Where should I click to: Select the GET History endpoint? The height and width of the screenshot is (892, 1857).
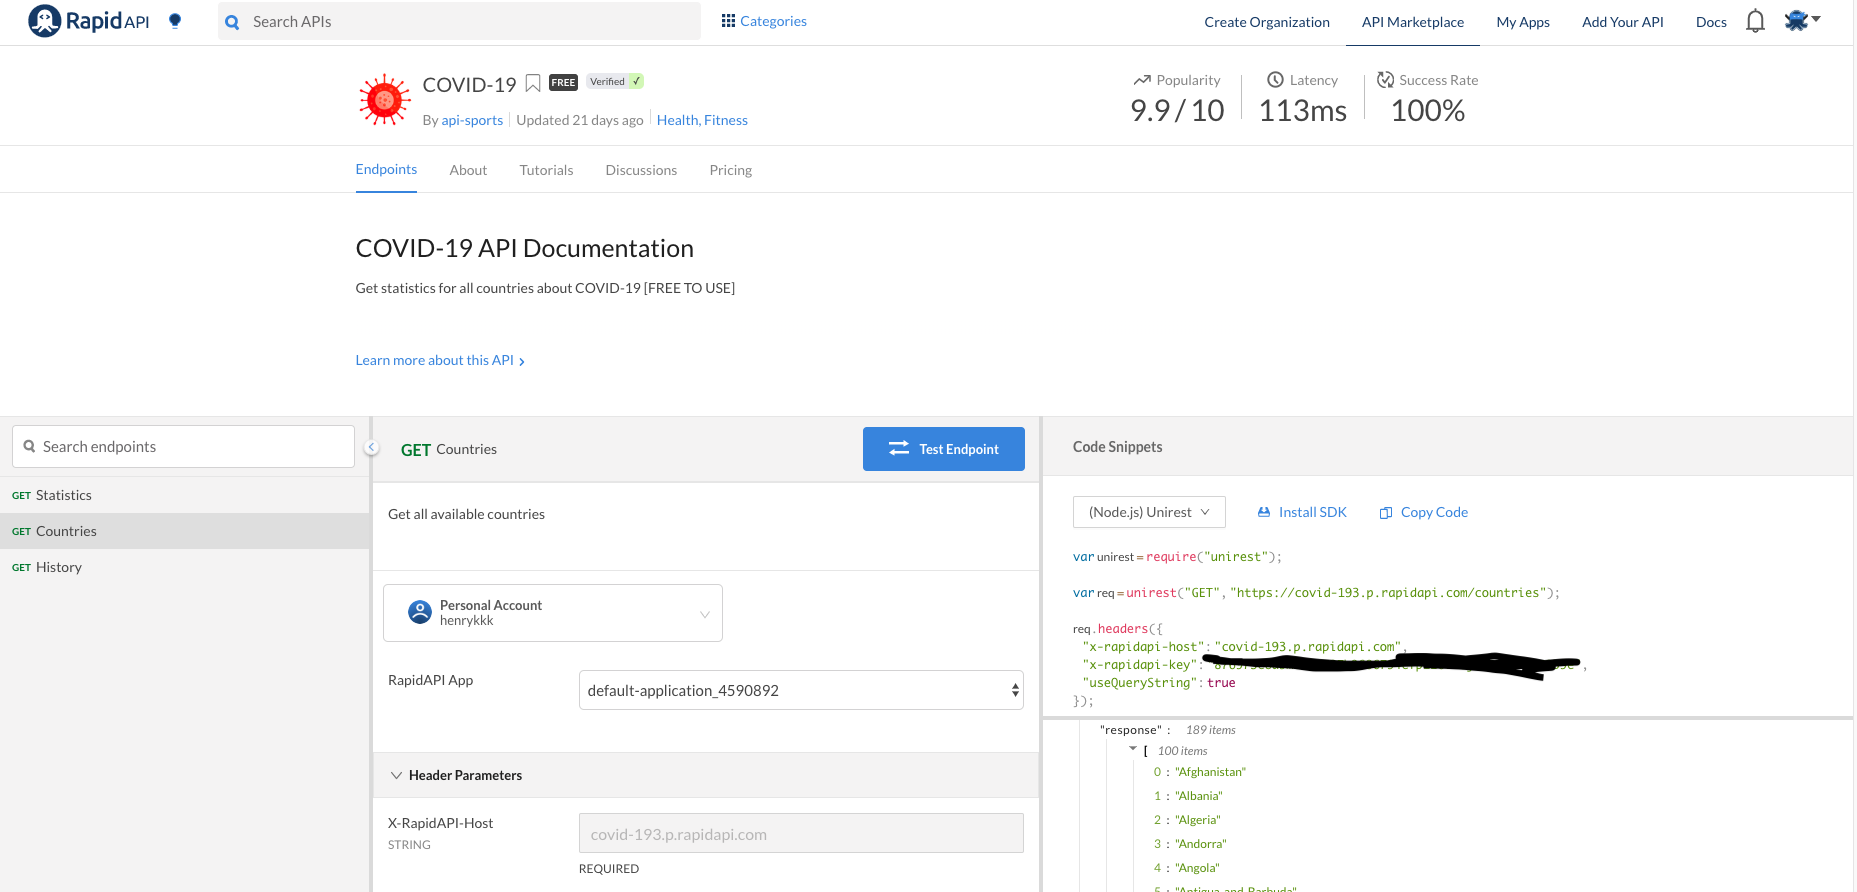point(185,567)
